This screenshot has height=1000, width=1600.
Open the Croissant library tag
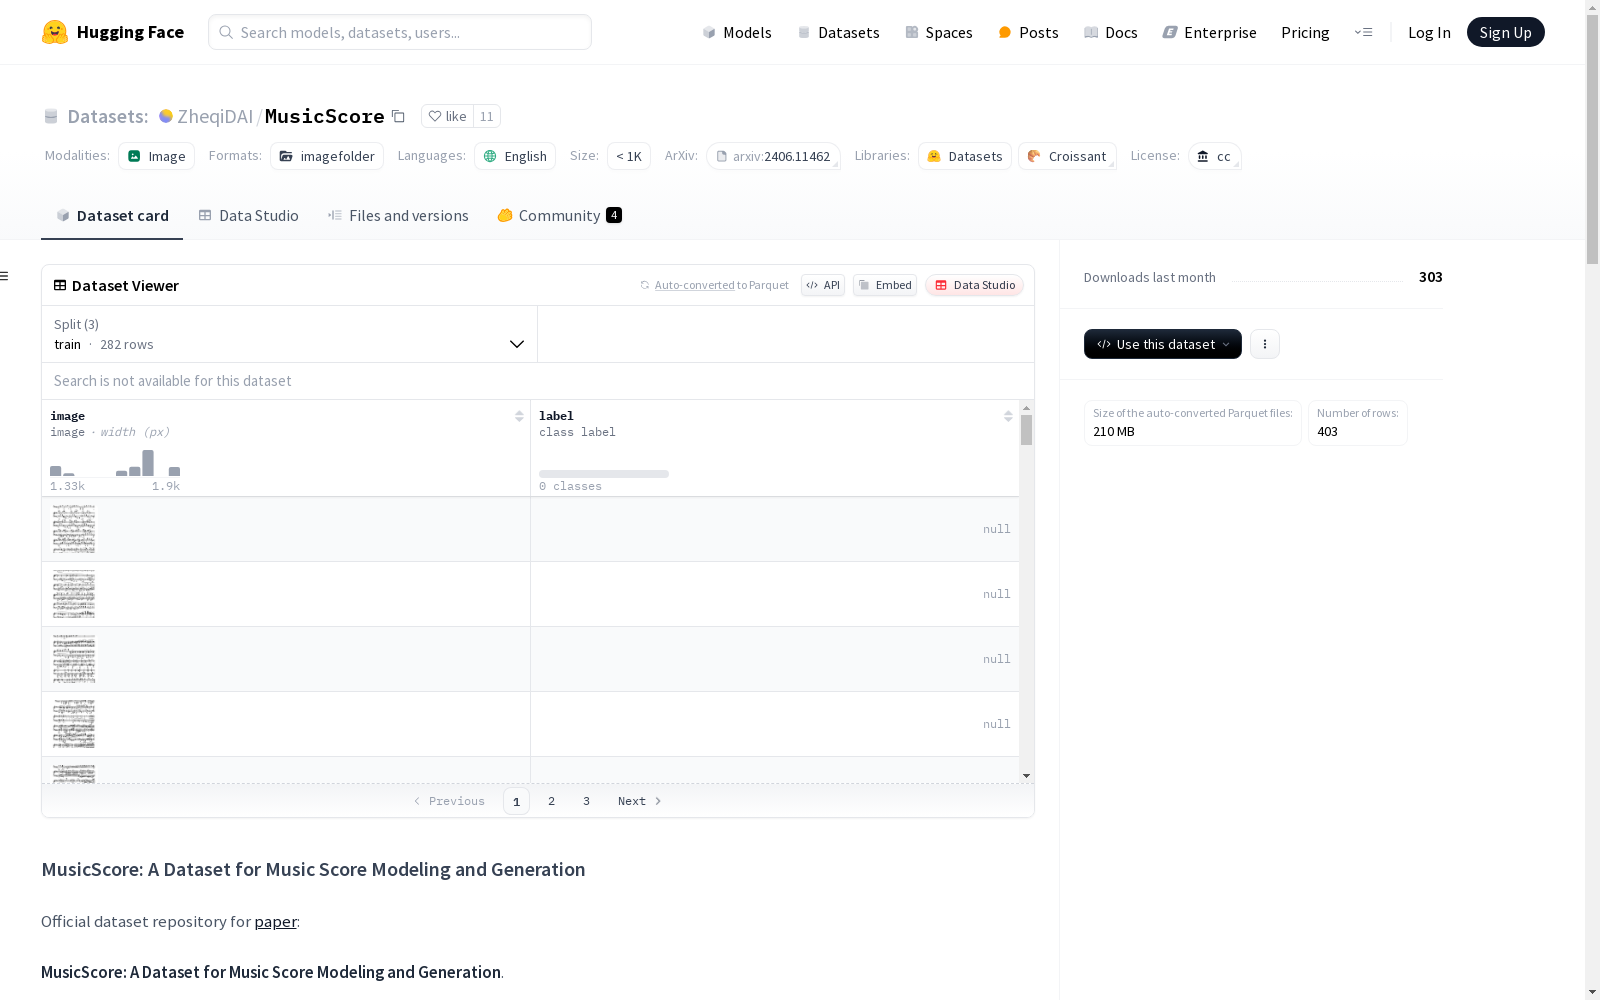tap(1067, 156)
